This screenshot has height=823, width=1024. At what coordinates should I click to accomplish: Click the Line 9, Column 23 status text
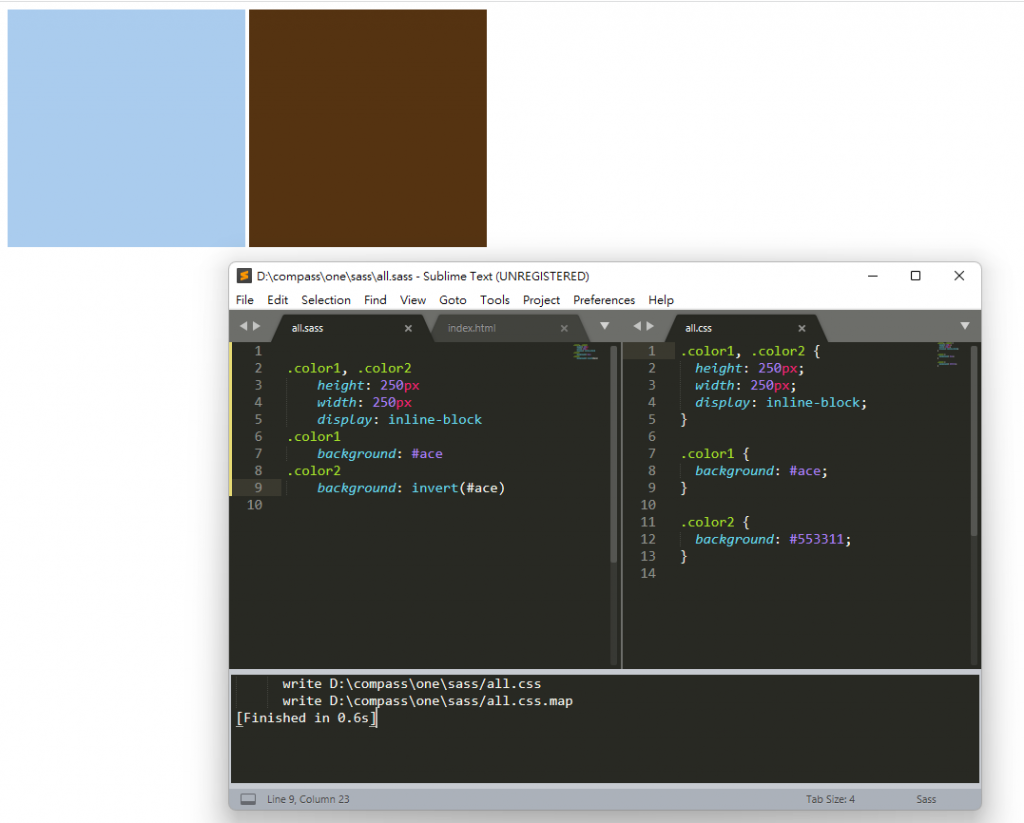308,799
